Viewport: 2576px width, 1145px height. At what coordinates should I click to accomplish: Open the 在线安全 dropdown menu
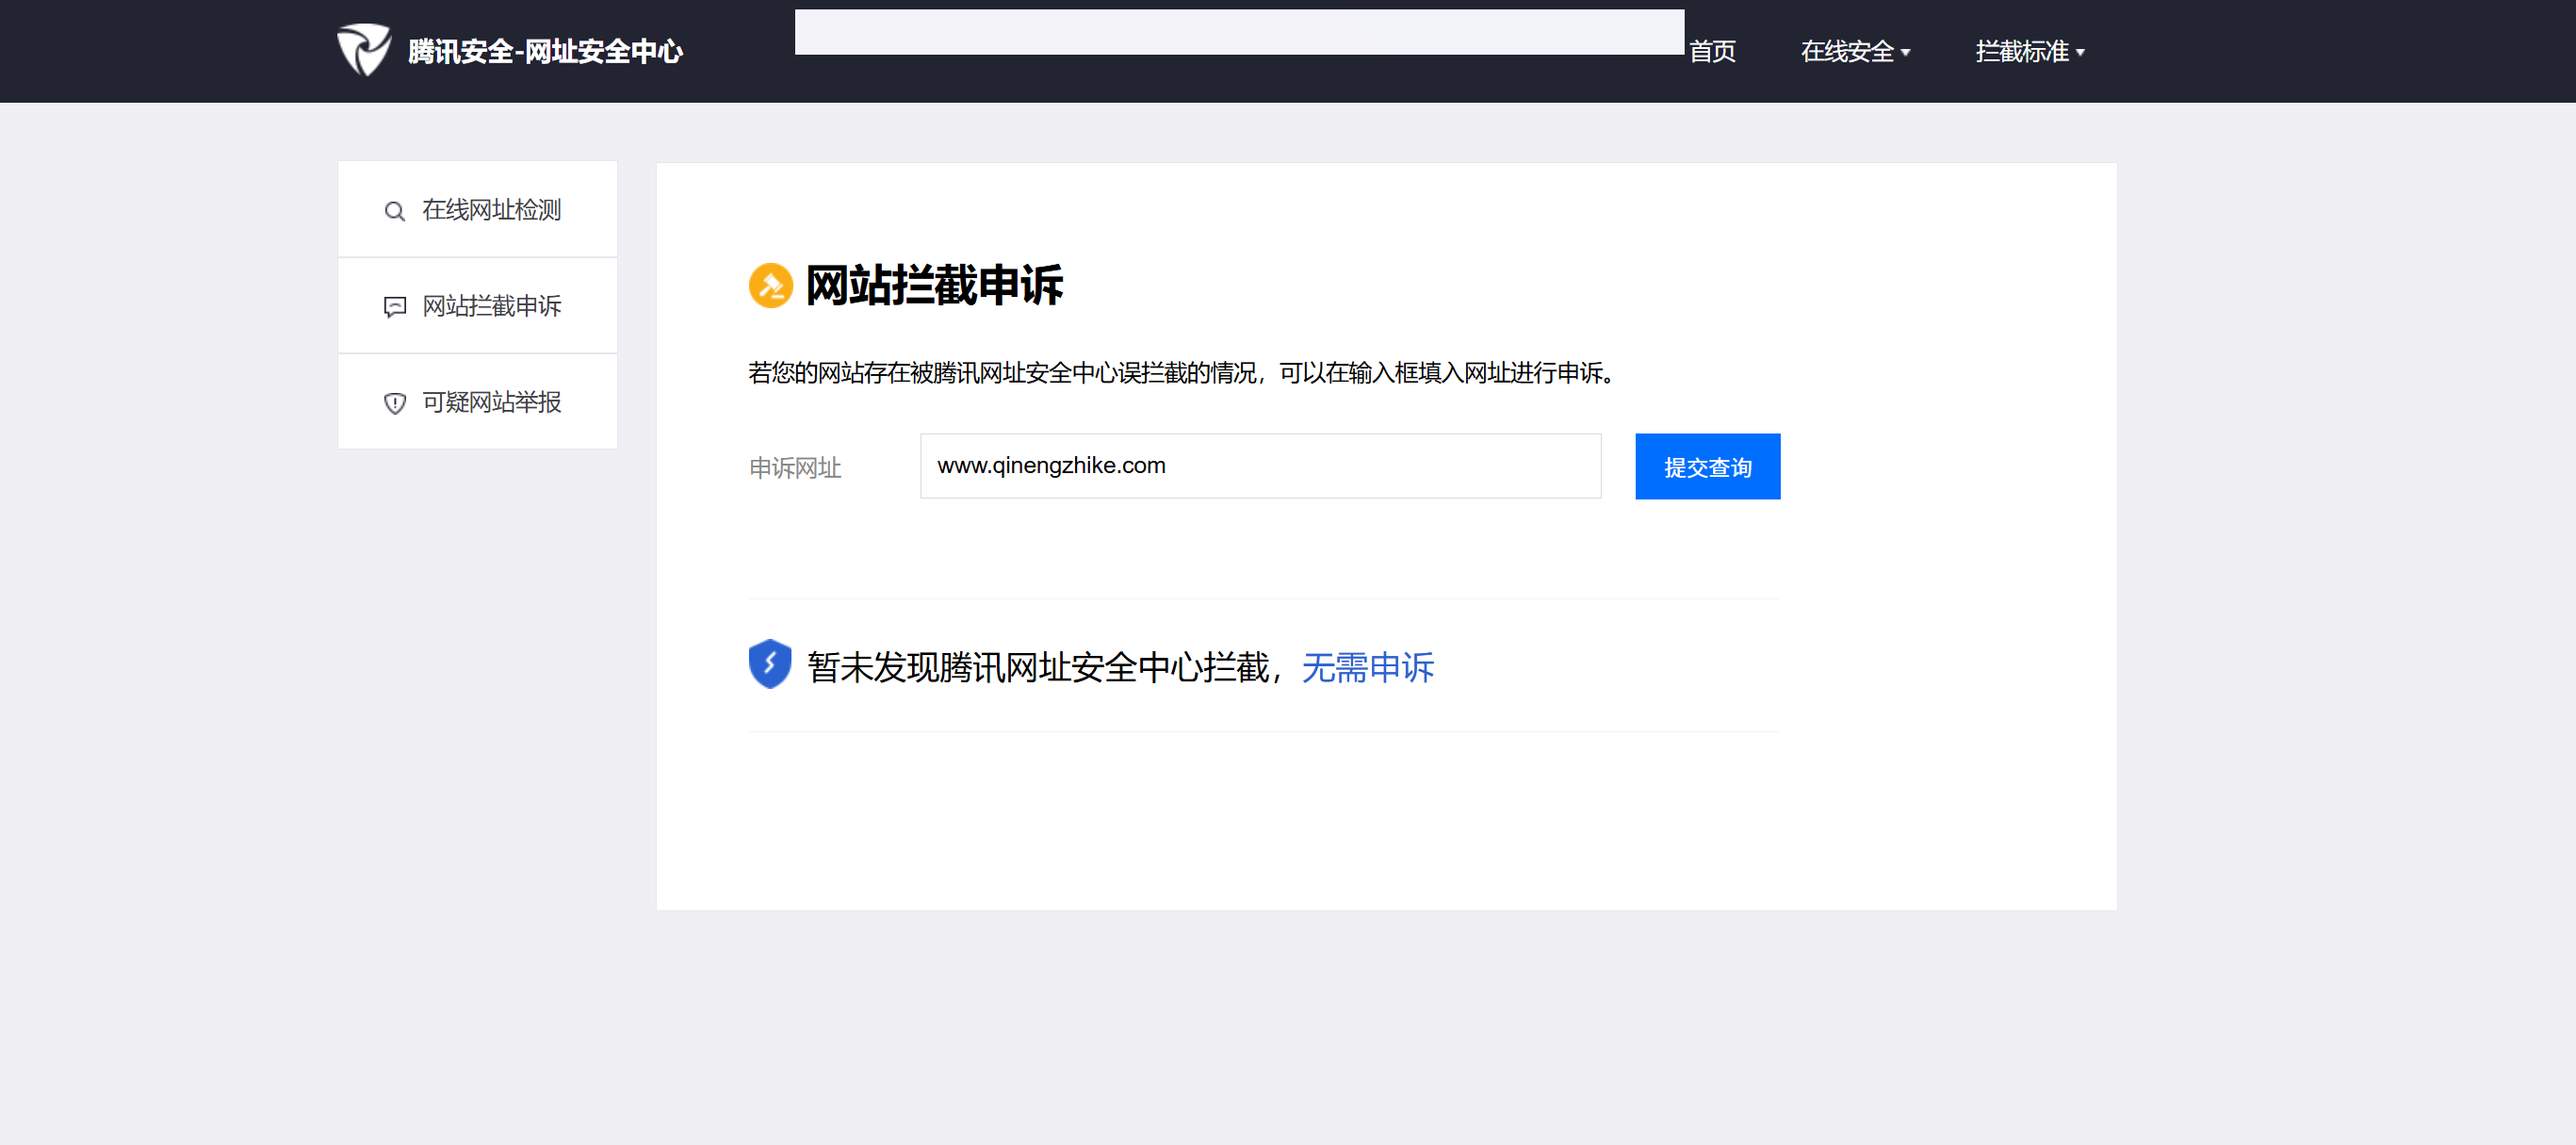pyautogui.click(x=1846, y=52)
